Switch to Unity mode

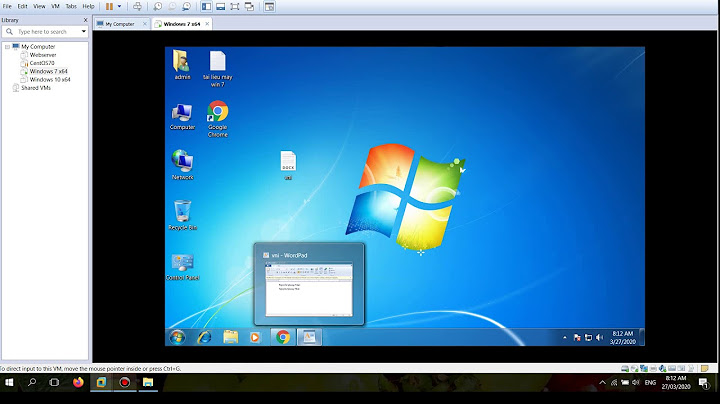click(249, 6)
